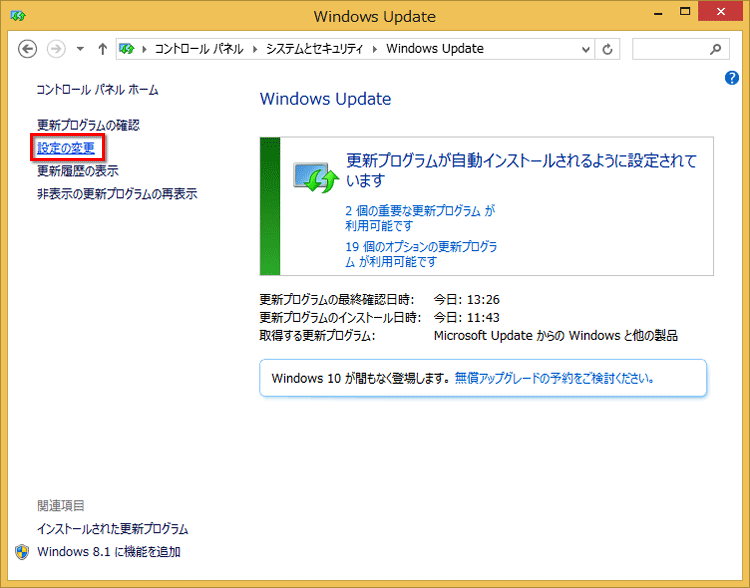Click 無償アップグレードの予約をご検討ください link
The image size is (750, 588).
point(555,379)
